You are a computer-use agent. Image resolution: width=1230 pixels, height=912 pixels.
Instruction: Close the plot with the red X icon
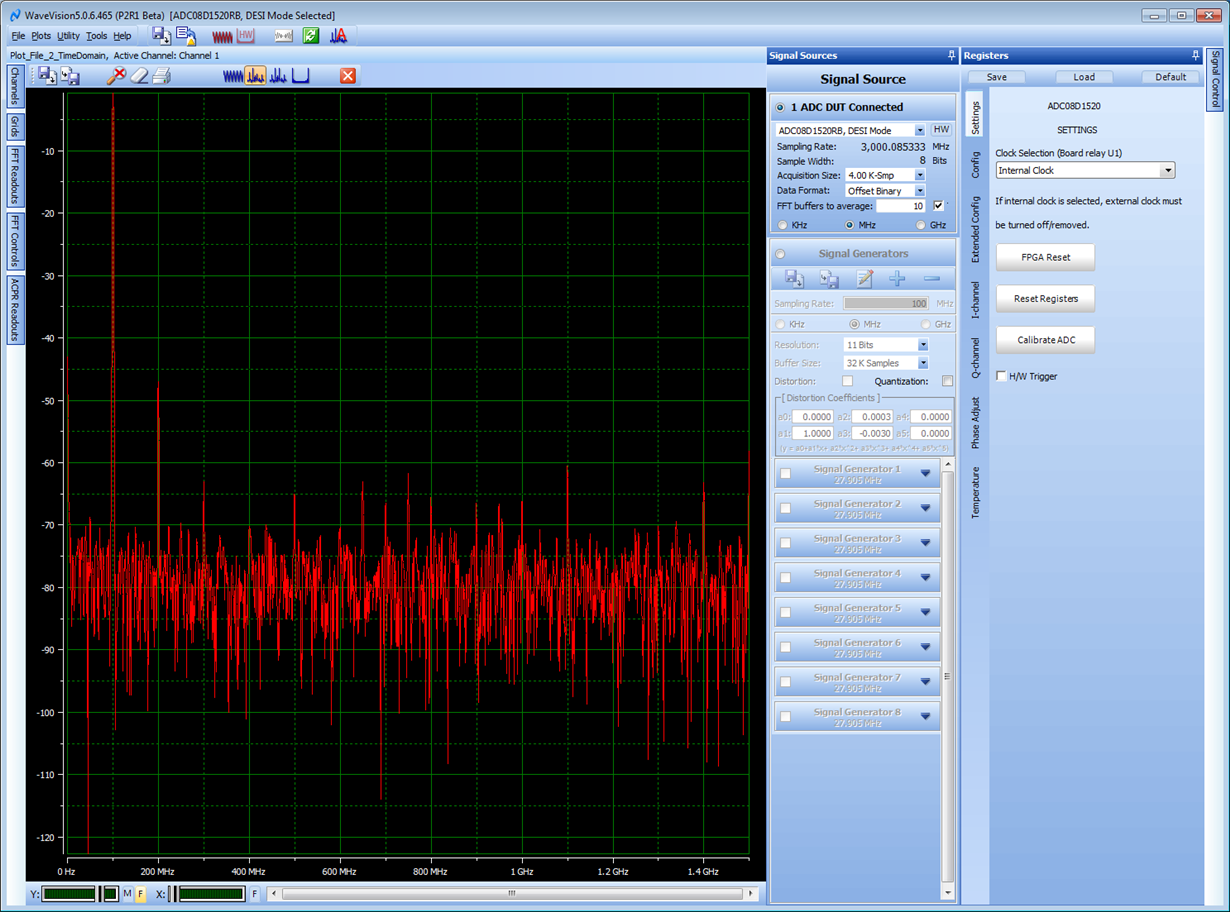point(348,76)
